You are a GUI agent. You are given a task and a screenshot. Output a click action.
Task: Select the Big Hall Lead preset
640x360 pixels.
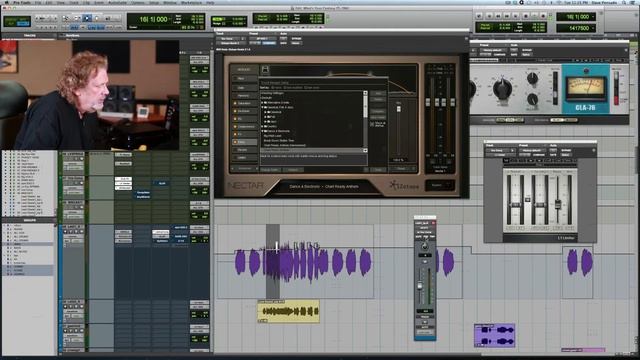click(273, 136)
